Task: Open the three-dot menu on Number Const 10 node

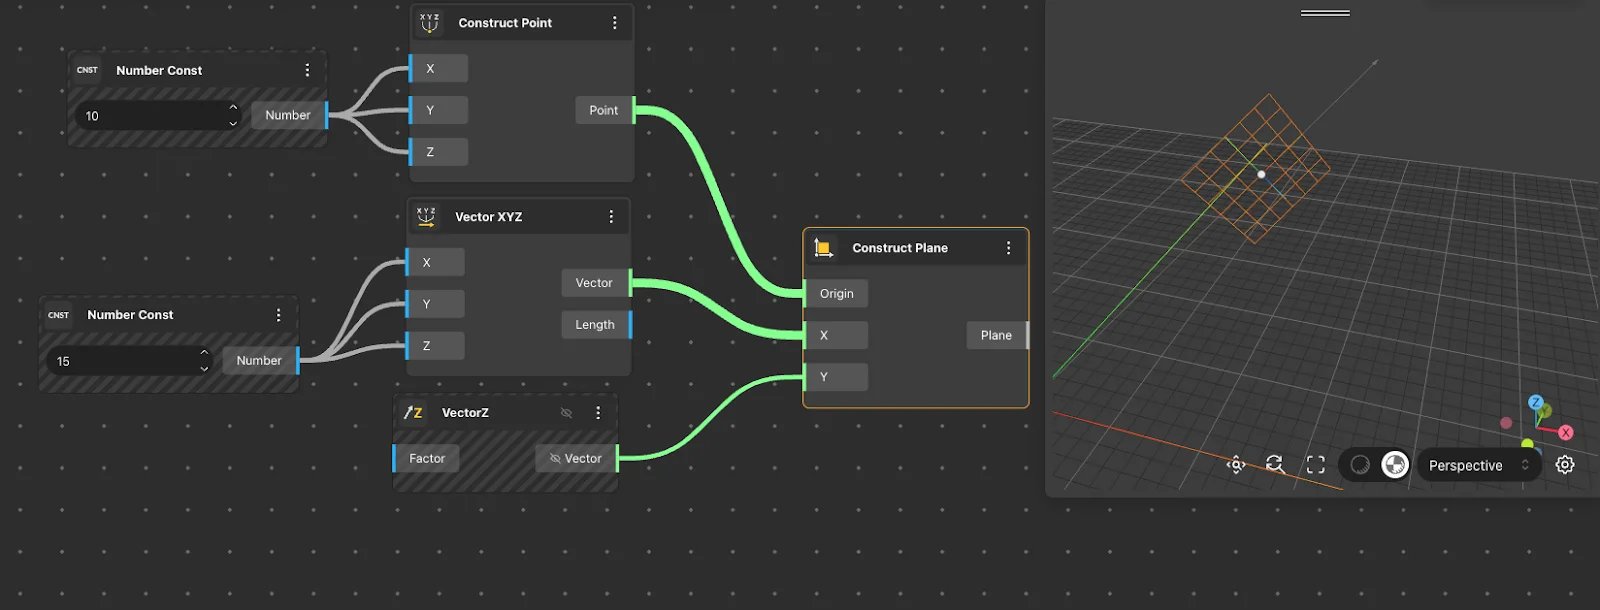Action: pos(307,70)
